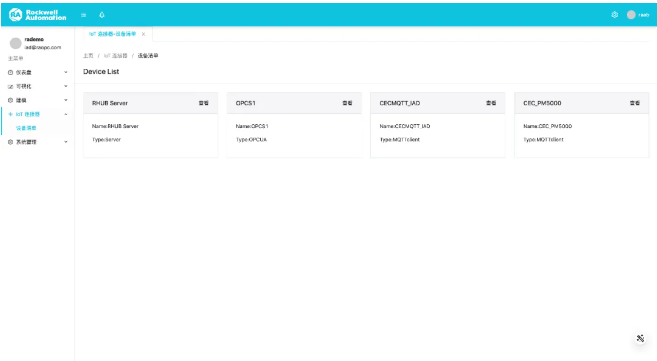This screenshot has height=361, width=657.
Task: Click 查看 on the OPCS1 card
Action: pyautogui.click(x=347, y=103)
